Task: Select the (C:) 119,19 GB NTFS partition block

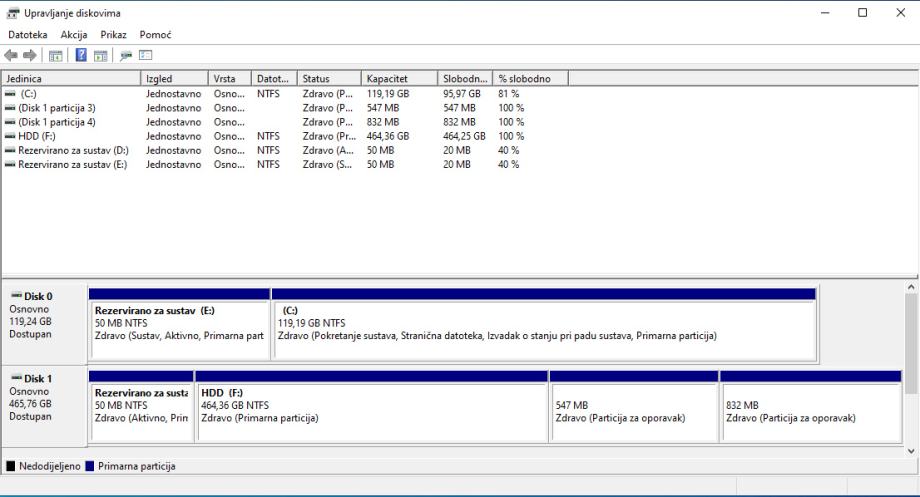Action: [x=544, y=324]
